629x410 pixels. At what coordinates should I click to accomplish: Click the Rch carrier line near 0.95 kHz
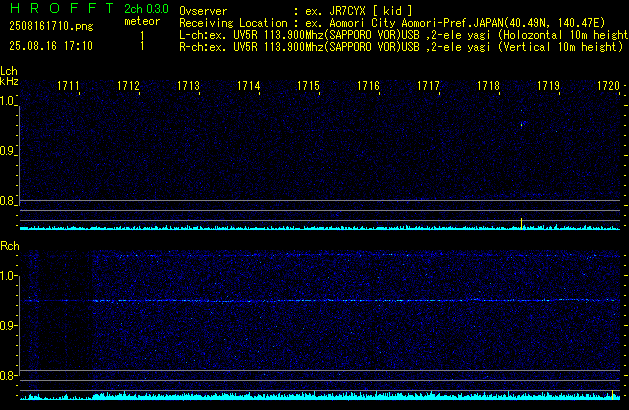point(320,300)
